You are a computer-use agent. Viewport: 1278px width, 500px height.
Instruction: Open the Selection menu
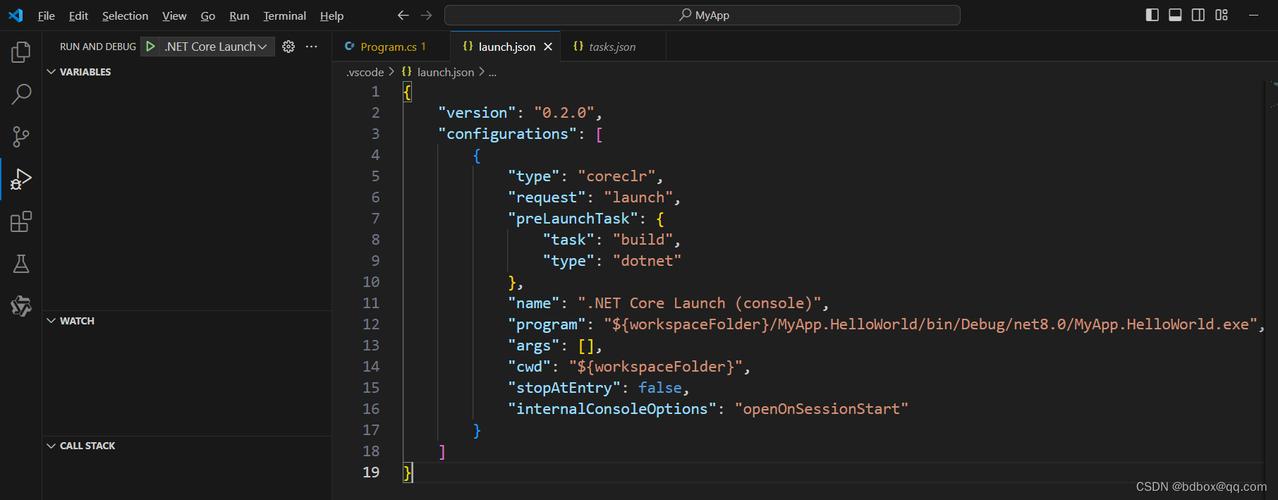coord(125,16)
